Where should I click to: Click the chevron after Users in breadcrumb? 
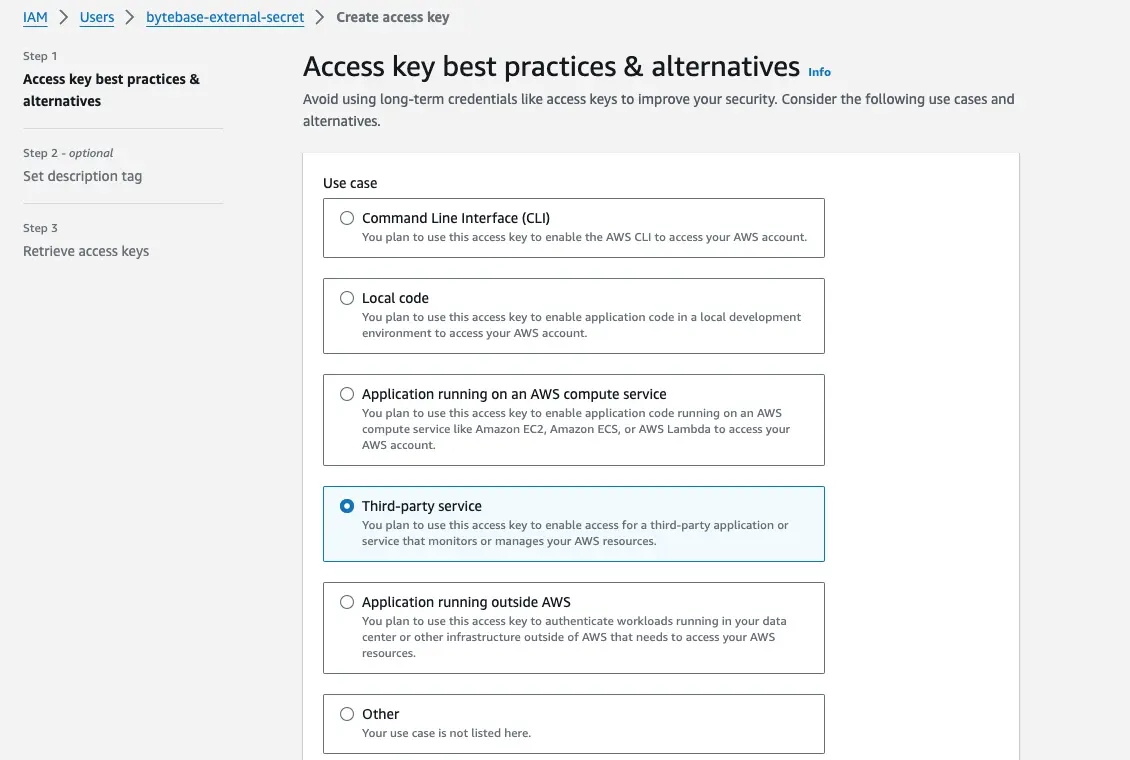pos(130,17)
